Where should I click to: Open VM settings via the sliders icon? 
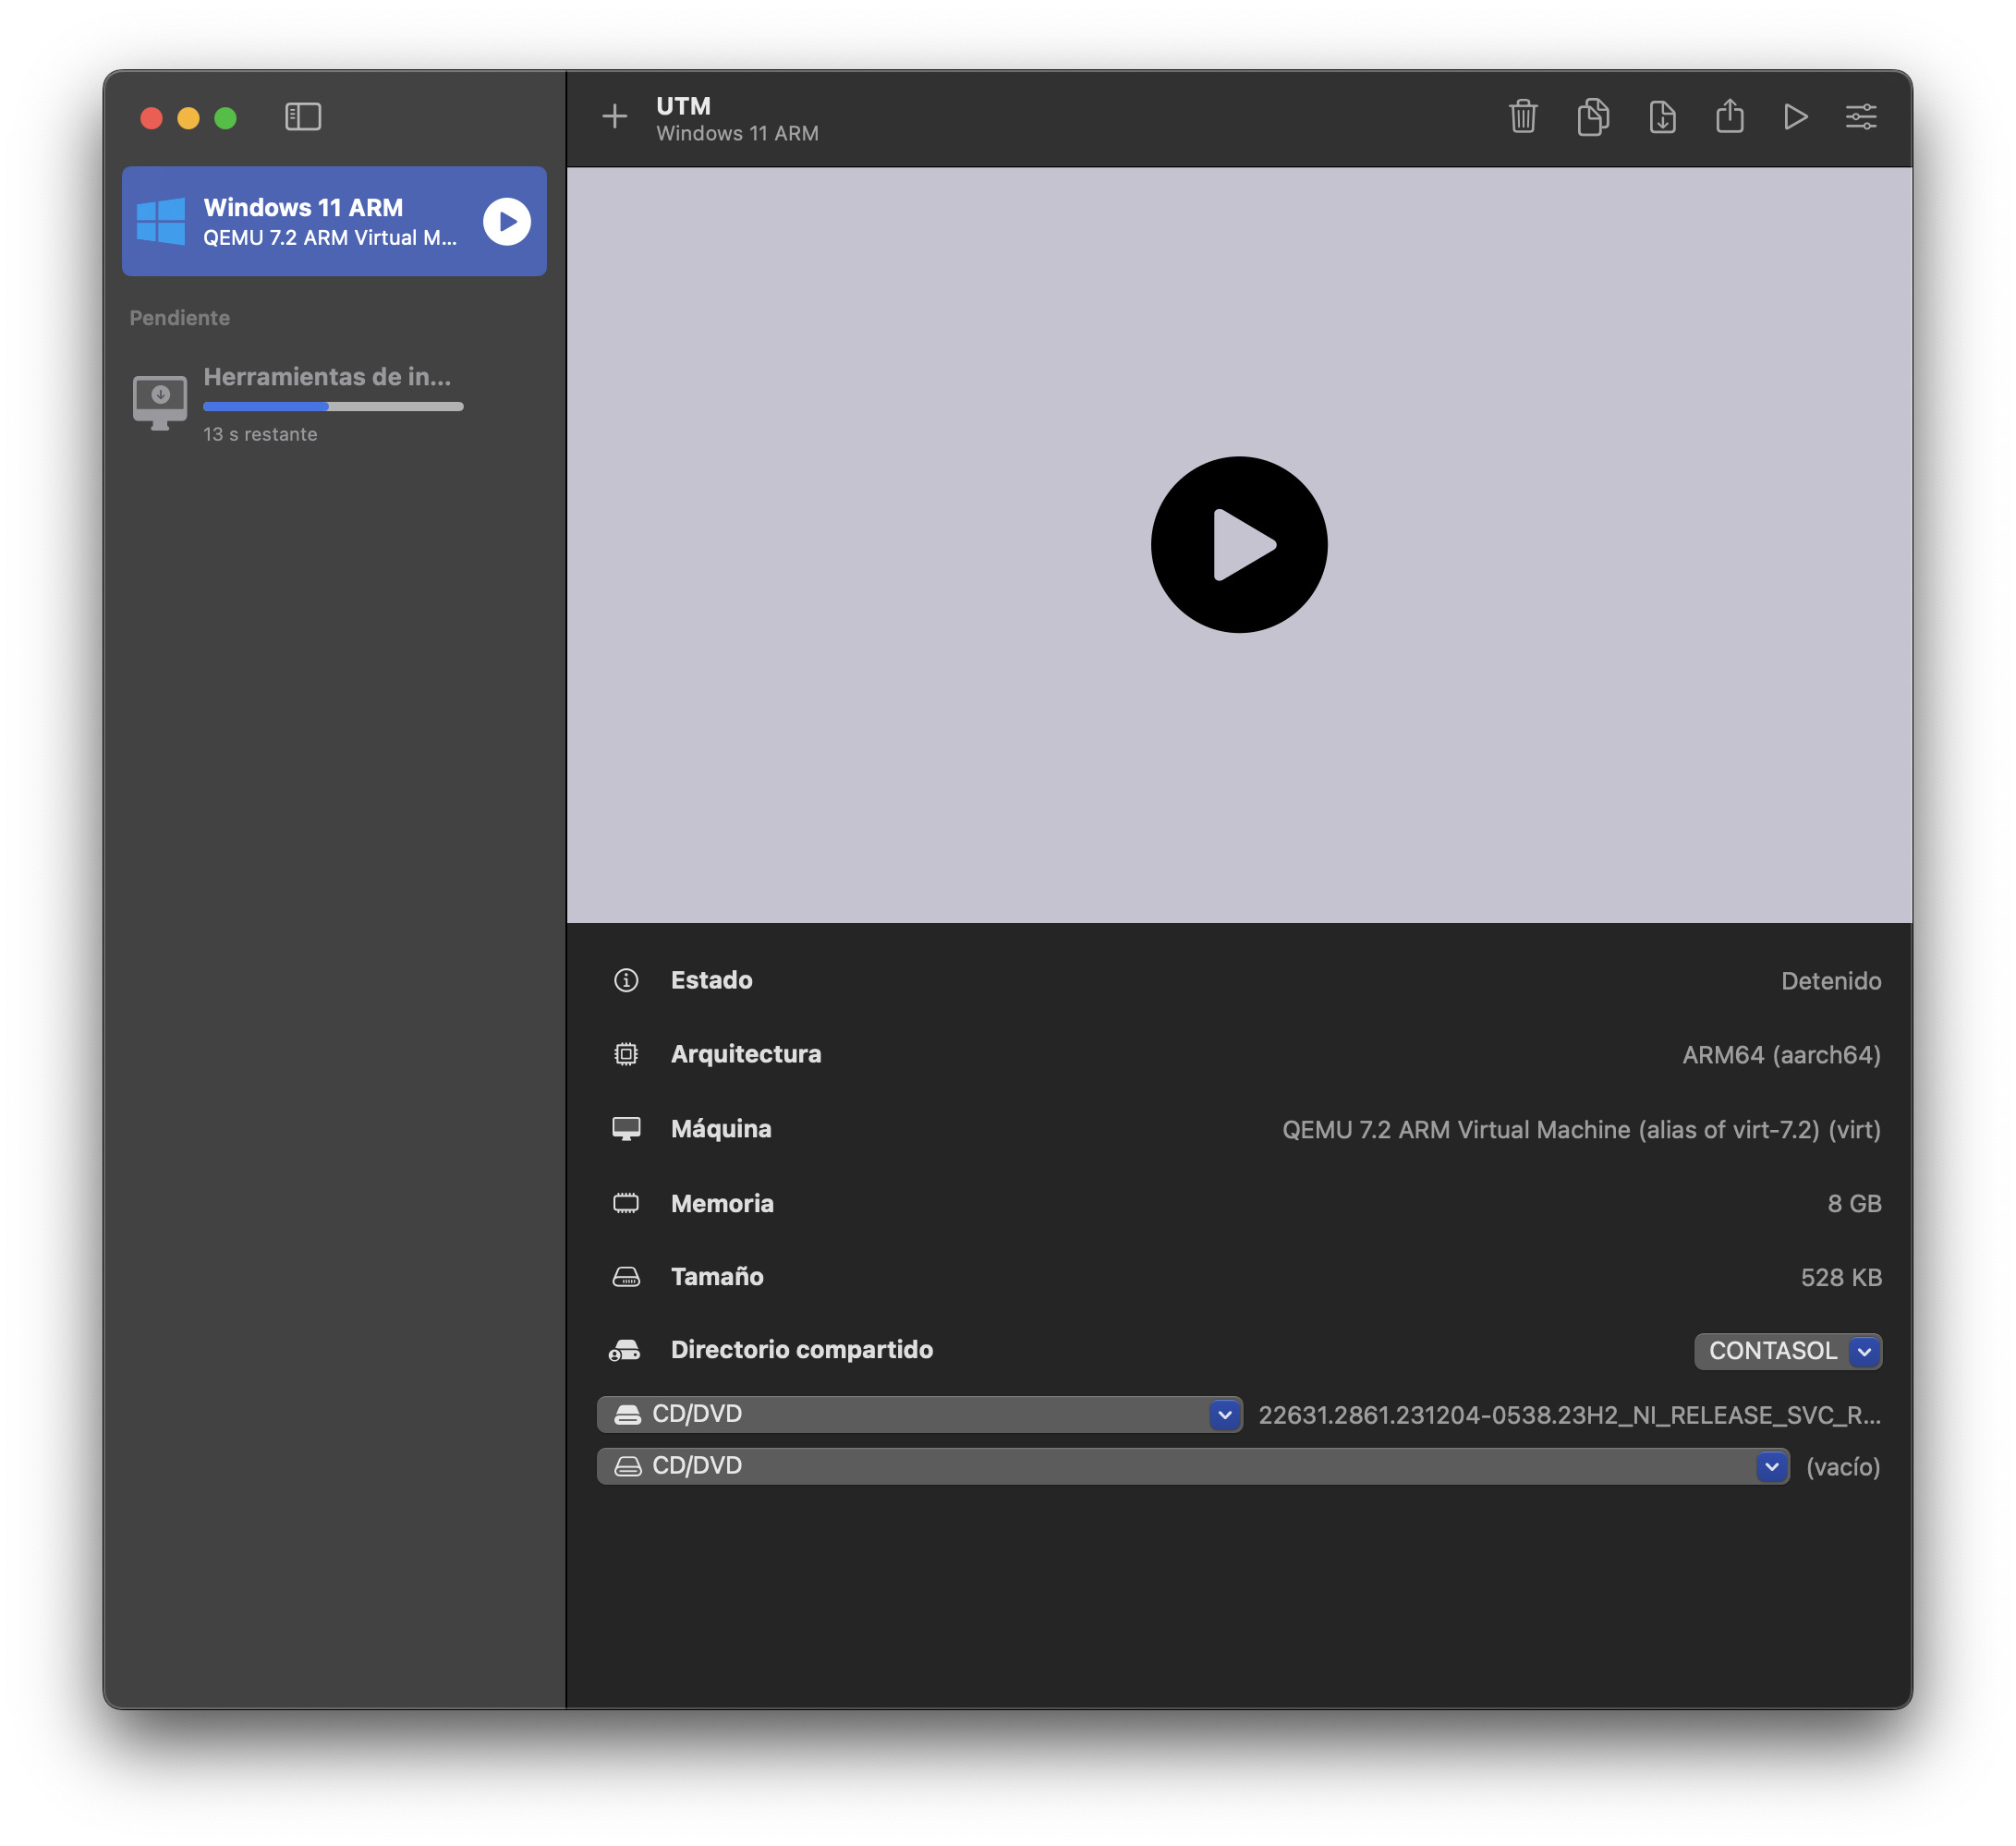(x=1861, y=117)
